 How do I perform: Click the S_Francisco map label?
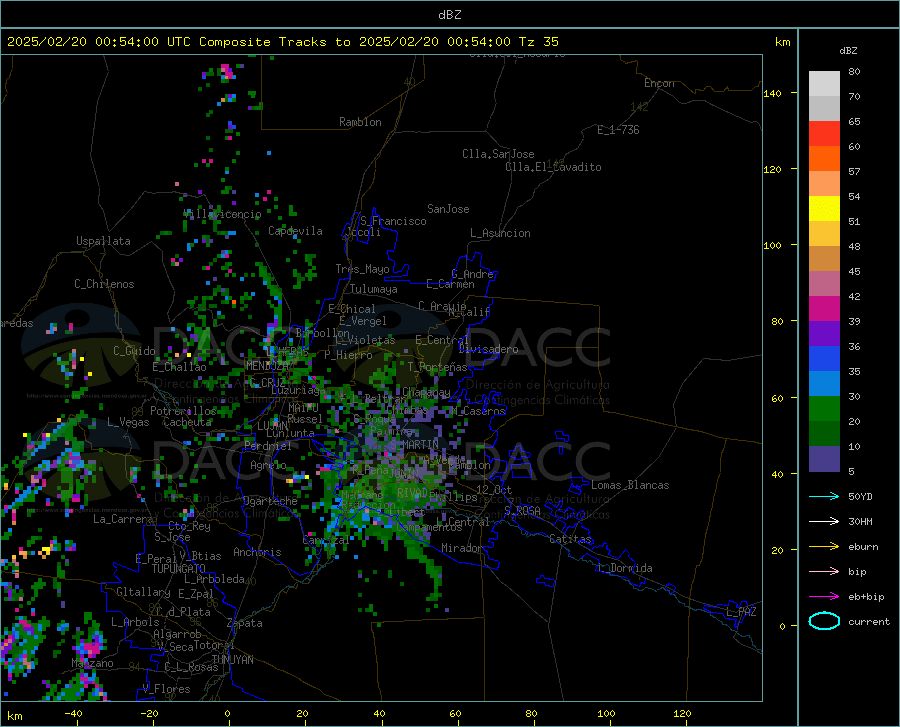pyautogui.click(x=393, y=221)
